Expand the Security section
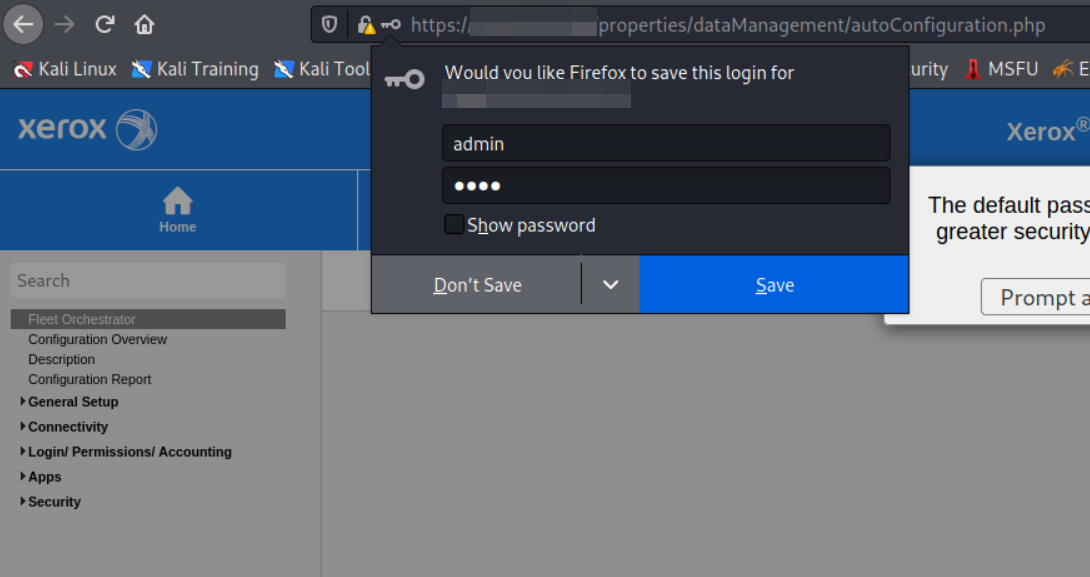 click(x=50, y=502)
